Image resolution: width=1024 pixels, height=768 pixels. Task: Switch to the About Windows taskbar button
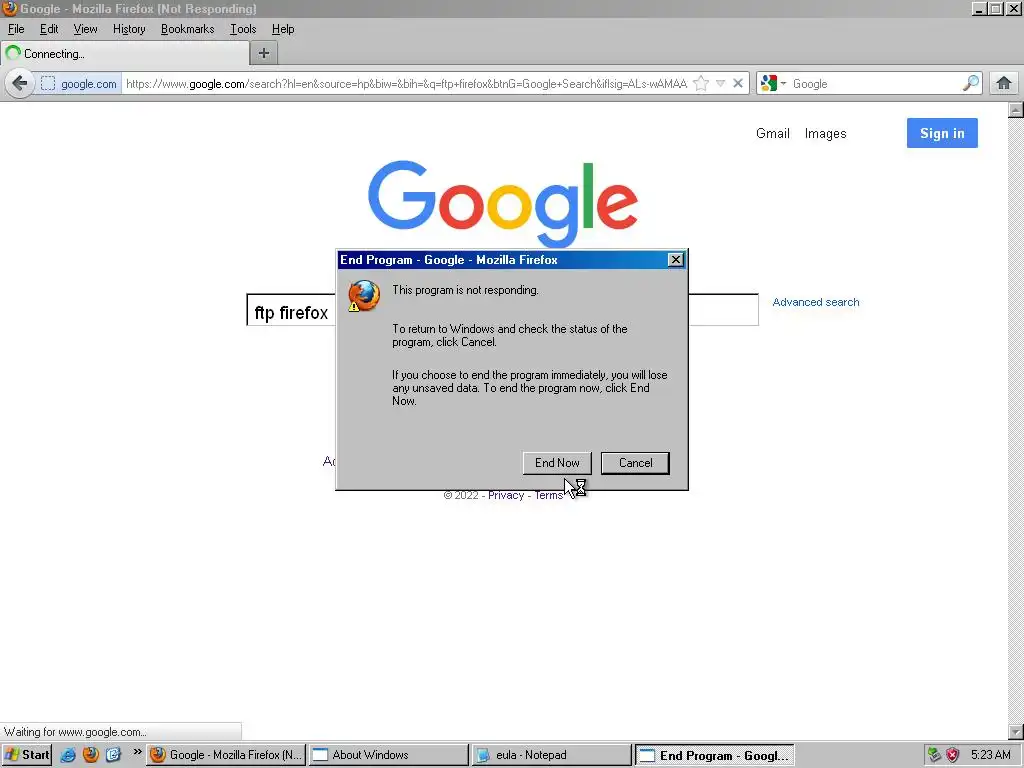(x=389, y=755)
